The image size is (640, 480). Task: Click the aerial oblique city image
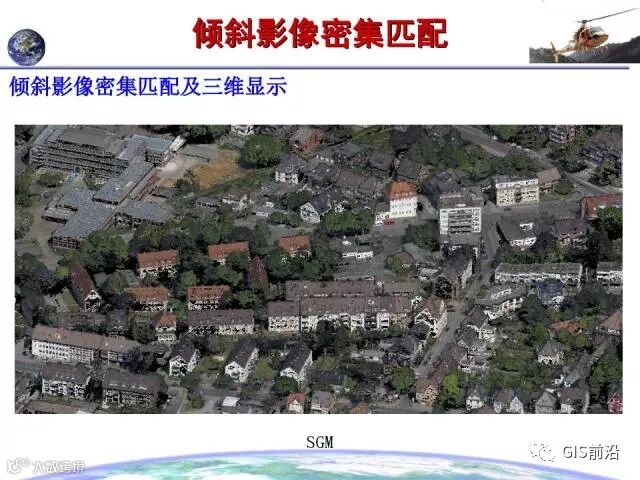click(319, 269)
